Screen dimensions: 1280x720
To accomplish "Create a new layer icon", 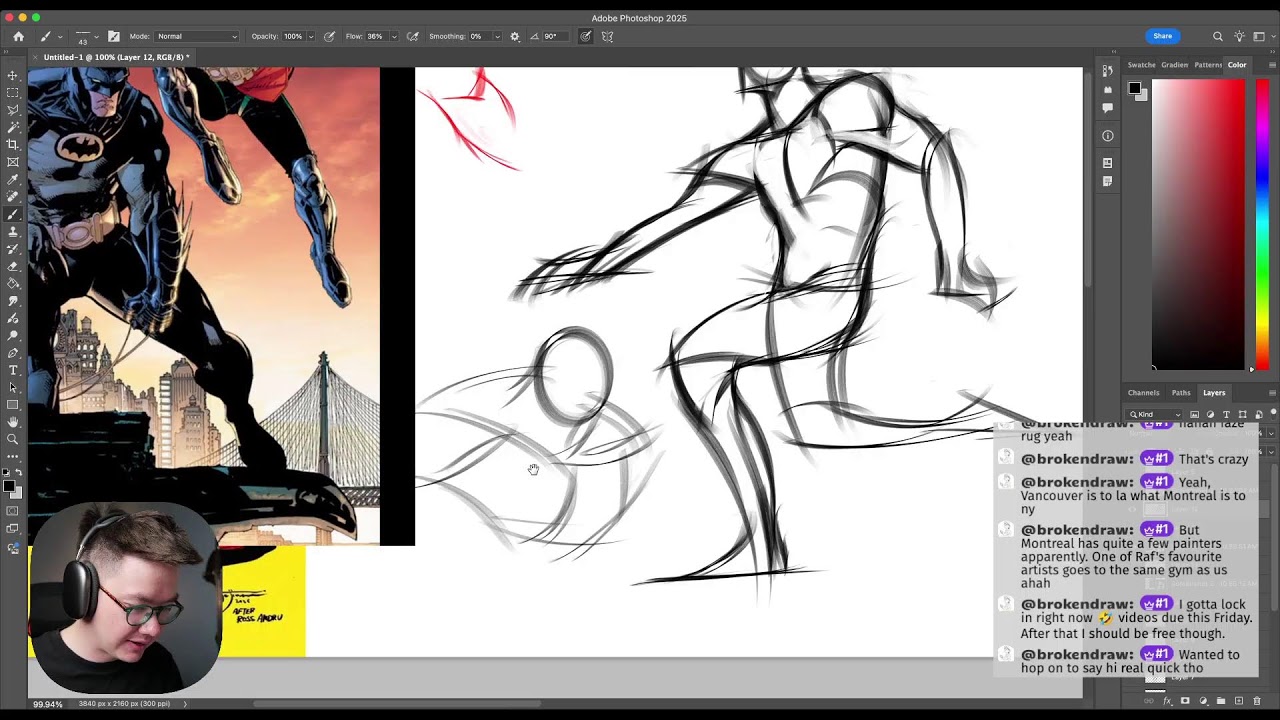I will coord(1239,701).
